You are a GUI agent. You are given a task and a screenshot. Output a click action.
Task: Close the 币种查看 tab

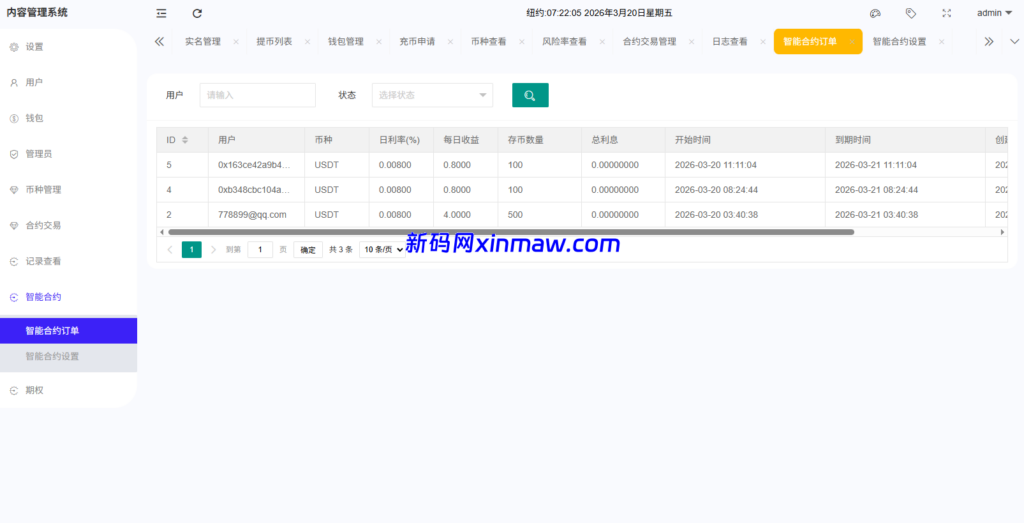[521, 42]
